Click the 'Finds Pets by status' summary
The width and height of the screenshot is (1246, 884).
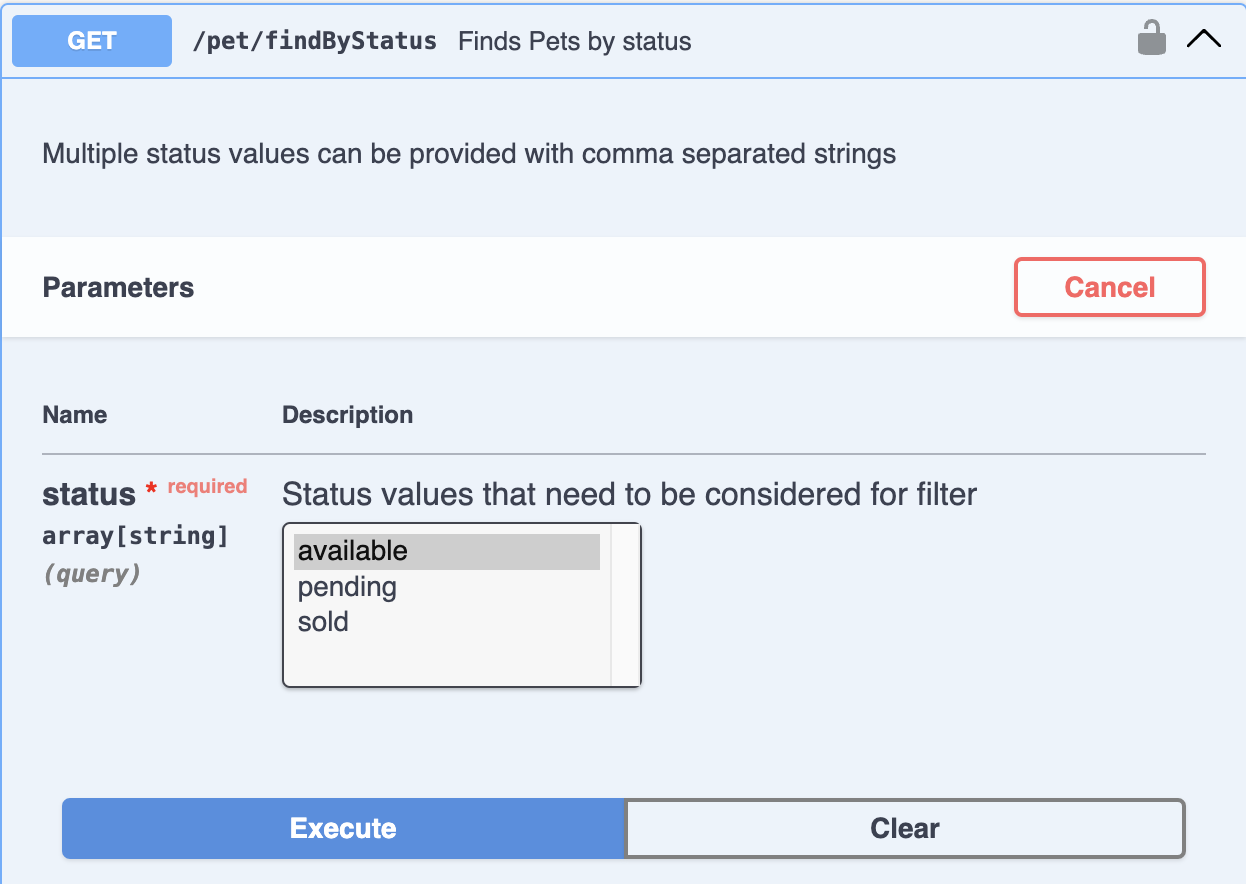coord(575,41)
